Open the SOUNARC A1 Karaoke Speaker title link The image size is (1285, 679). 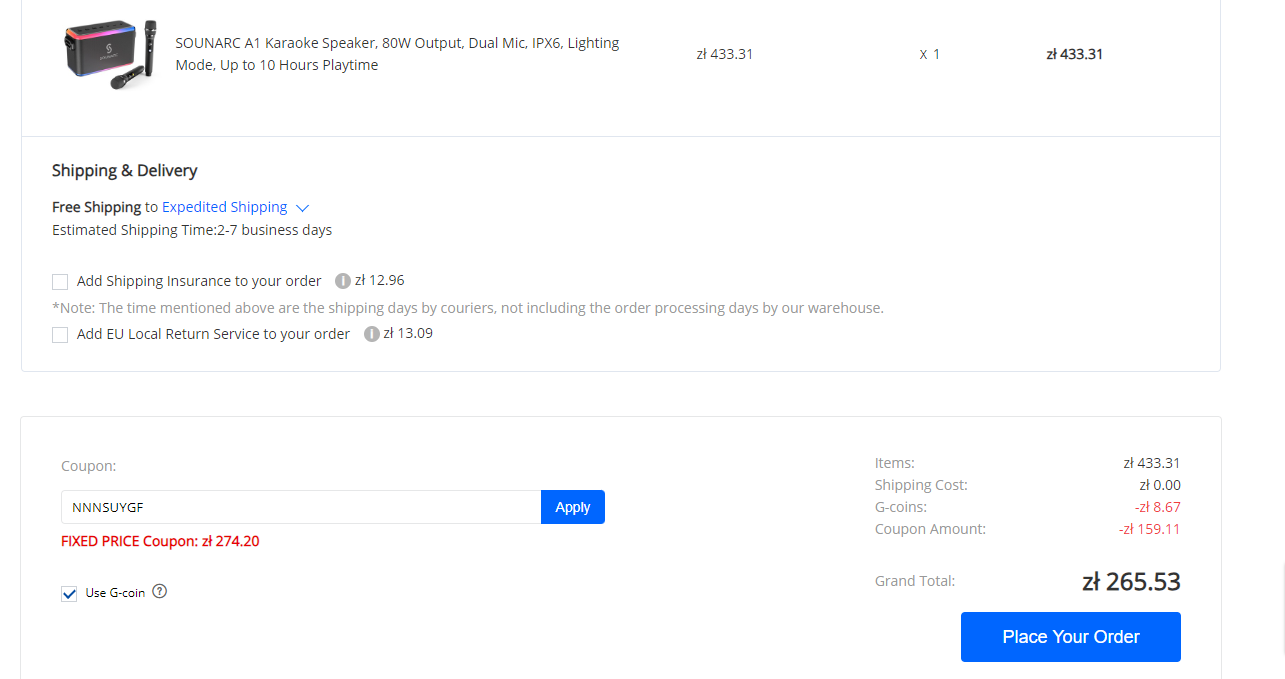click(397, 54)
